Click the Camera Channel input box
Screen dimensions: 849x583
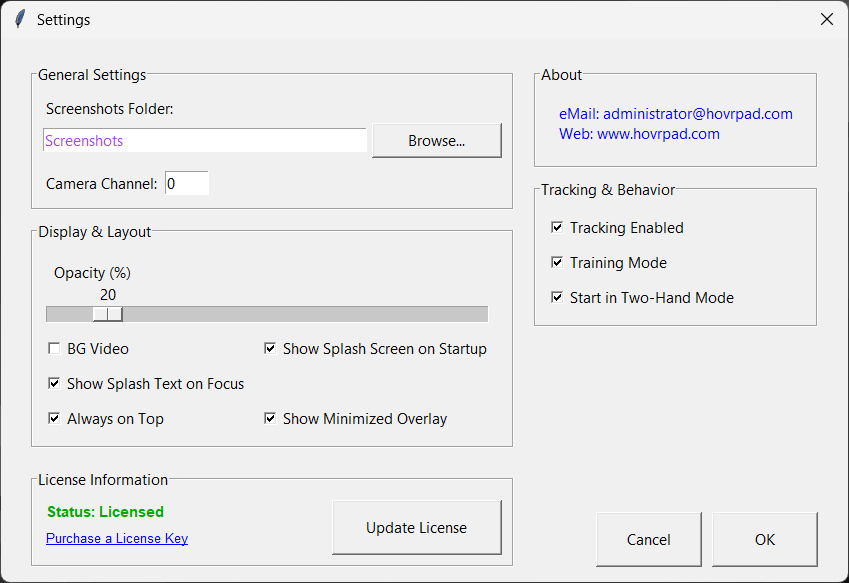pos(187,184)
